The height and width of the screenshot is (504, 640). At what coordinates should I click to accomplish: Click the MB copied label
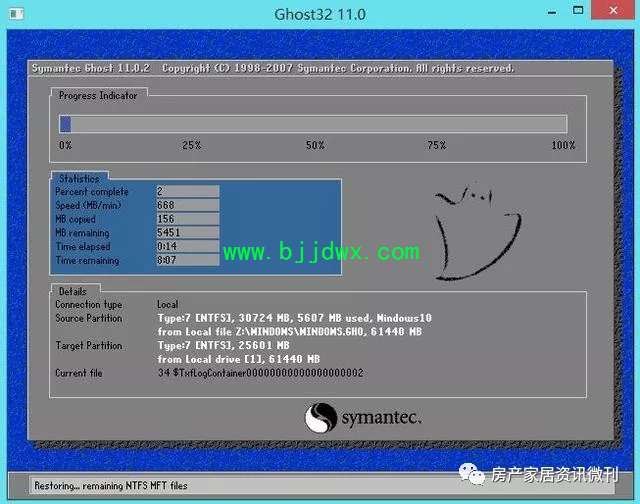coord(75,219)
